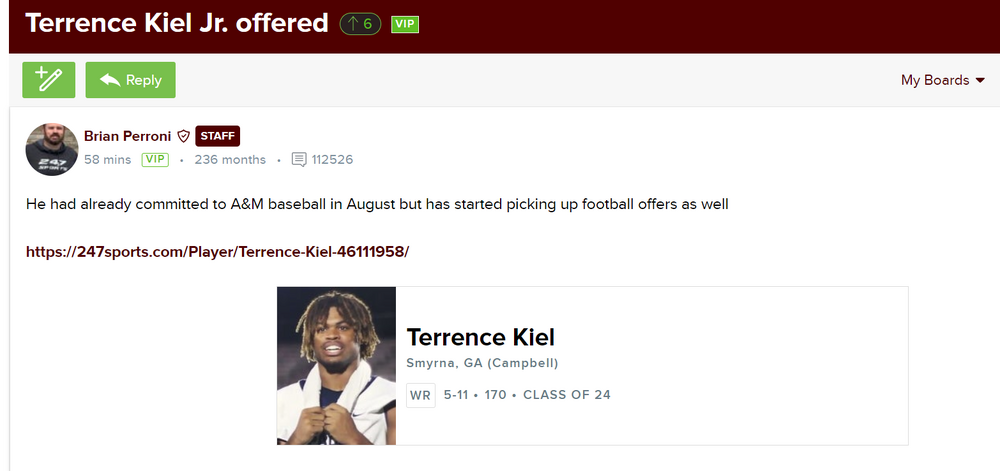Open Brian Perroni's profile name link

click(127, 136)
